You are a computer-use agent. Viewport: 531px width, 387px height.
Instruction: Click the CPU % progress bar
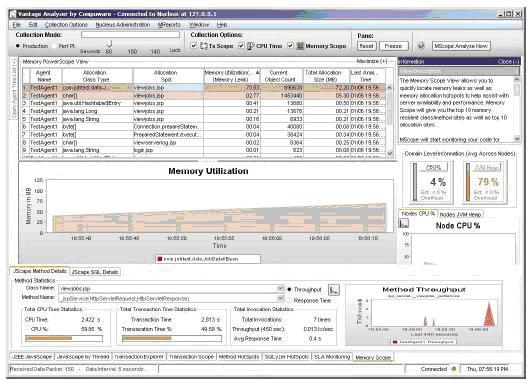click(x=64, y=338)
